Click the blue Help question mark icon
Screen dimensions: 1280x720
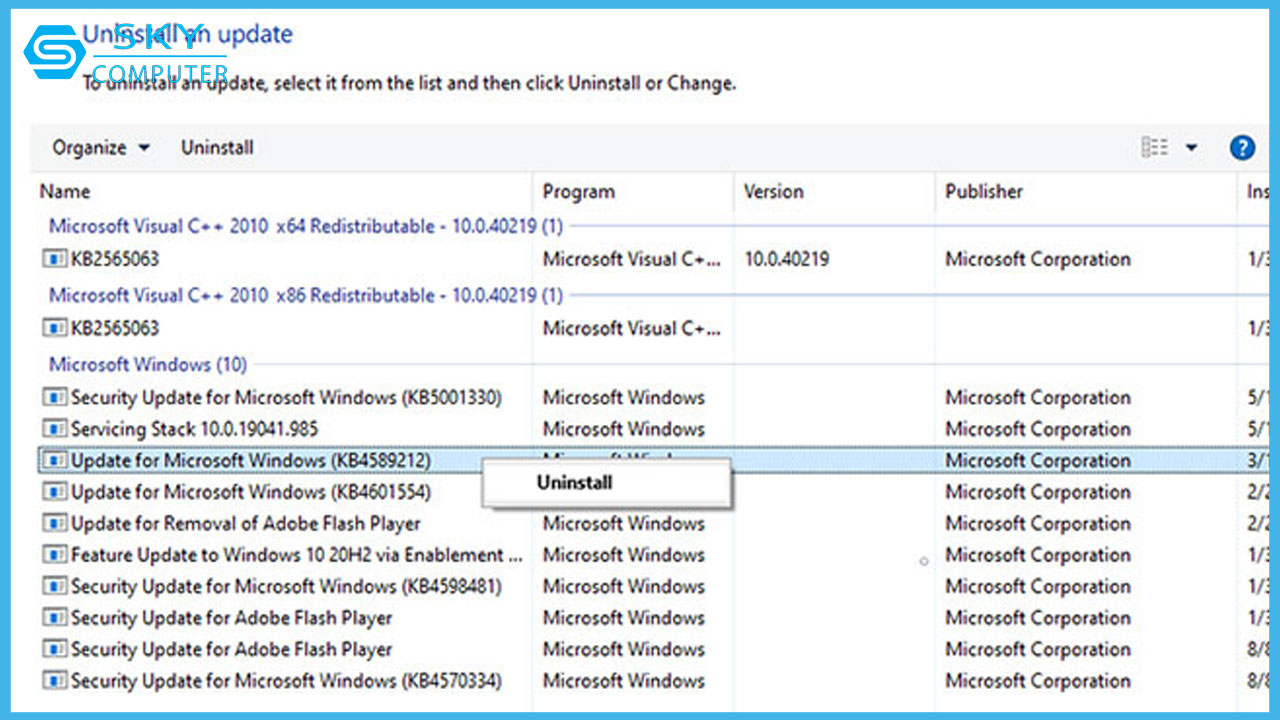tap(1243, 147)
